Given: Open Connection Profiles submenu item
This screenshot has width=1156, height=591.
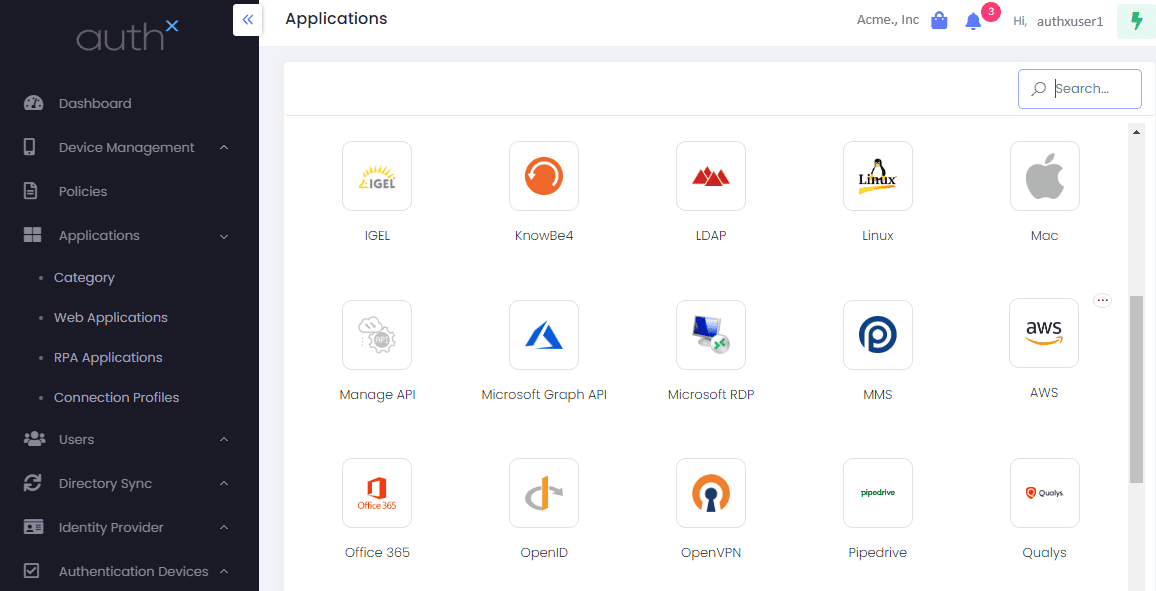Looking at the screenshot, I should (116, 397).
